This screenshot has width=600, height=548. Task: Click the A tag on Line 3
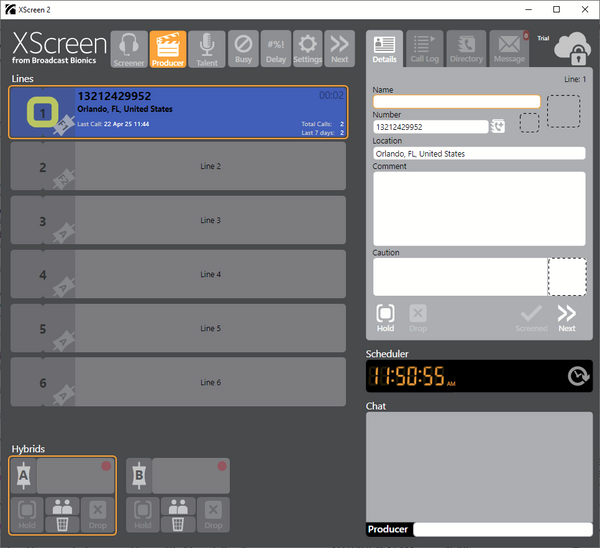coord(64,233)
